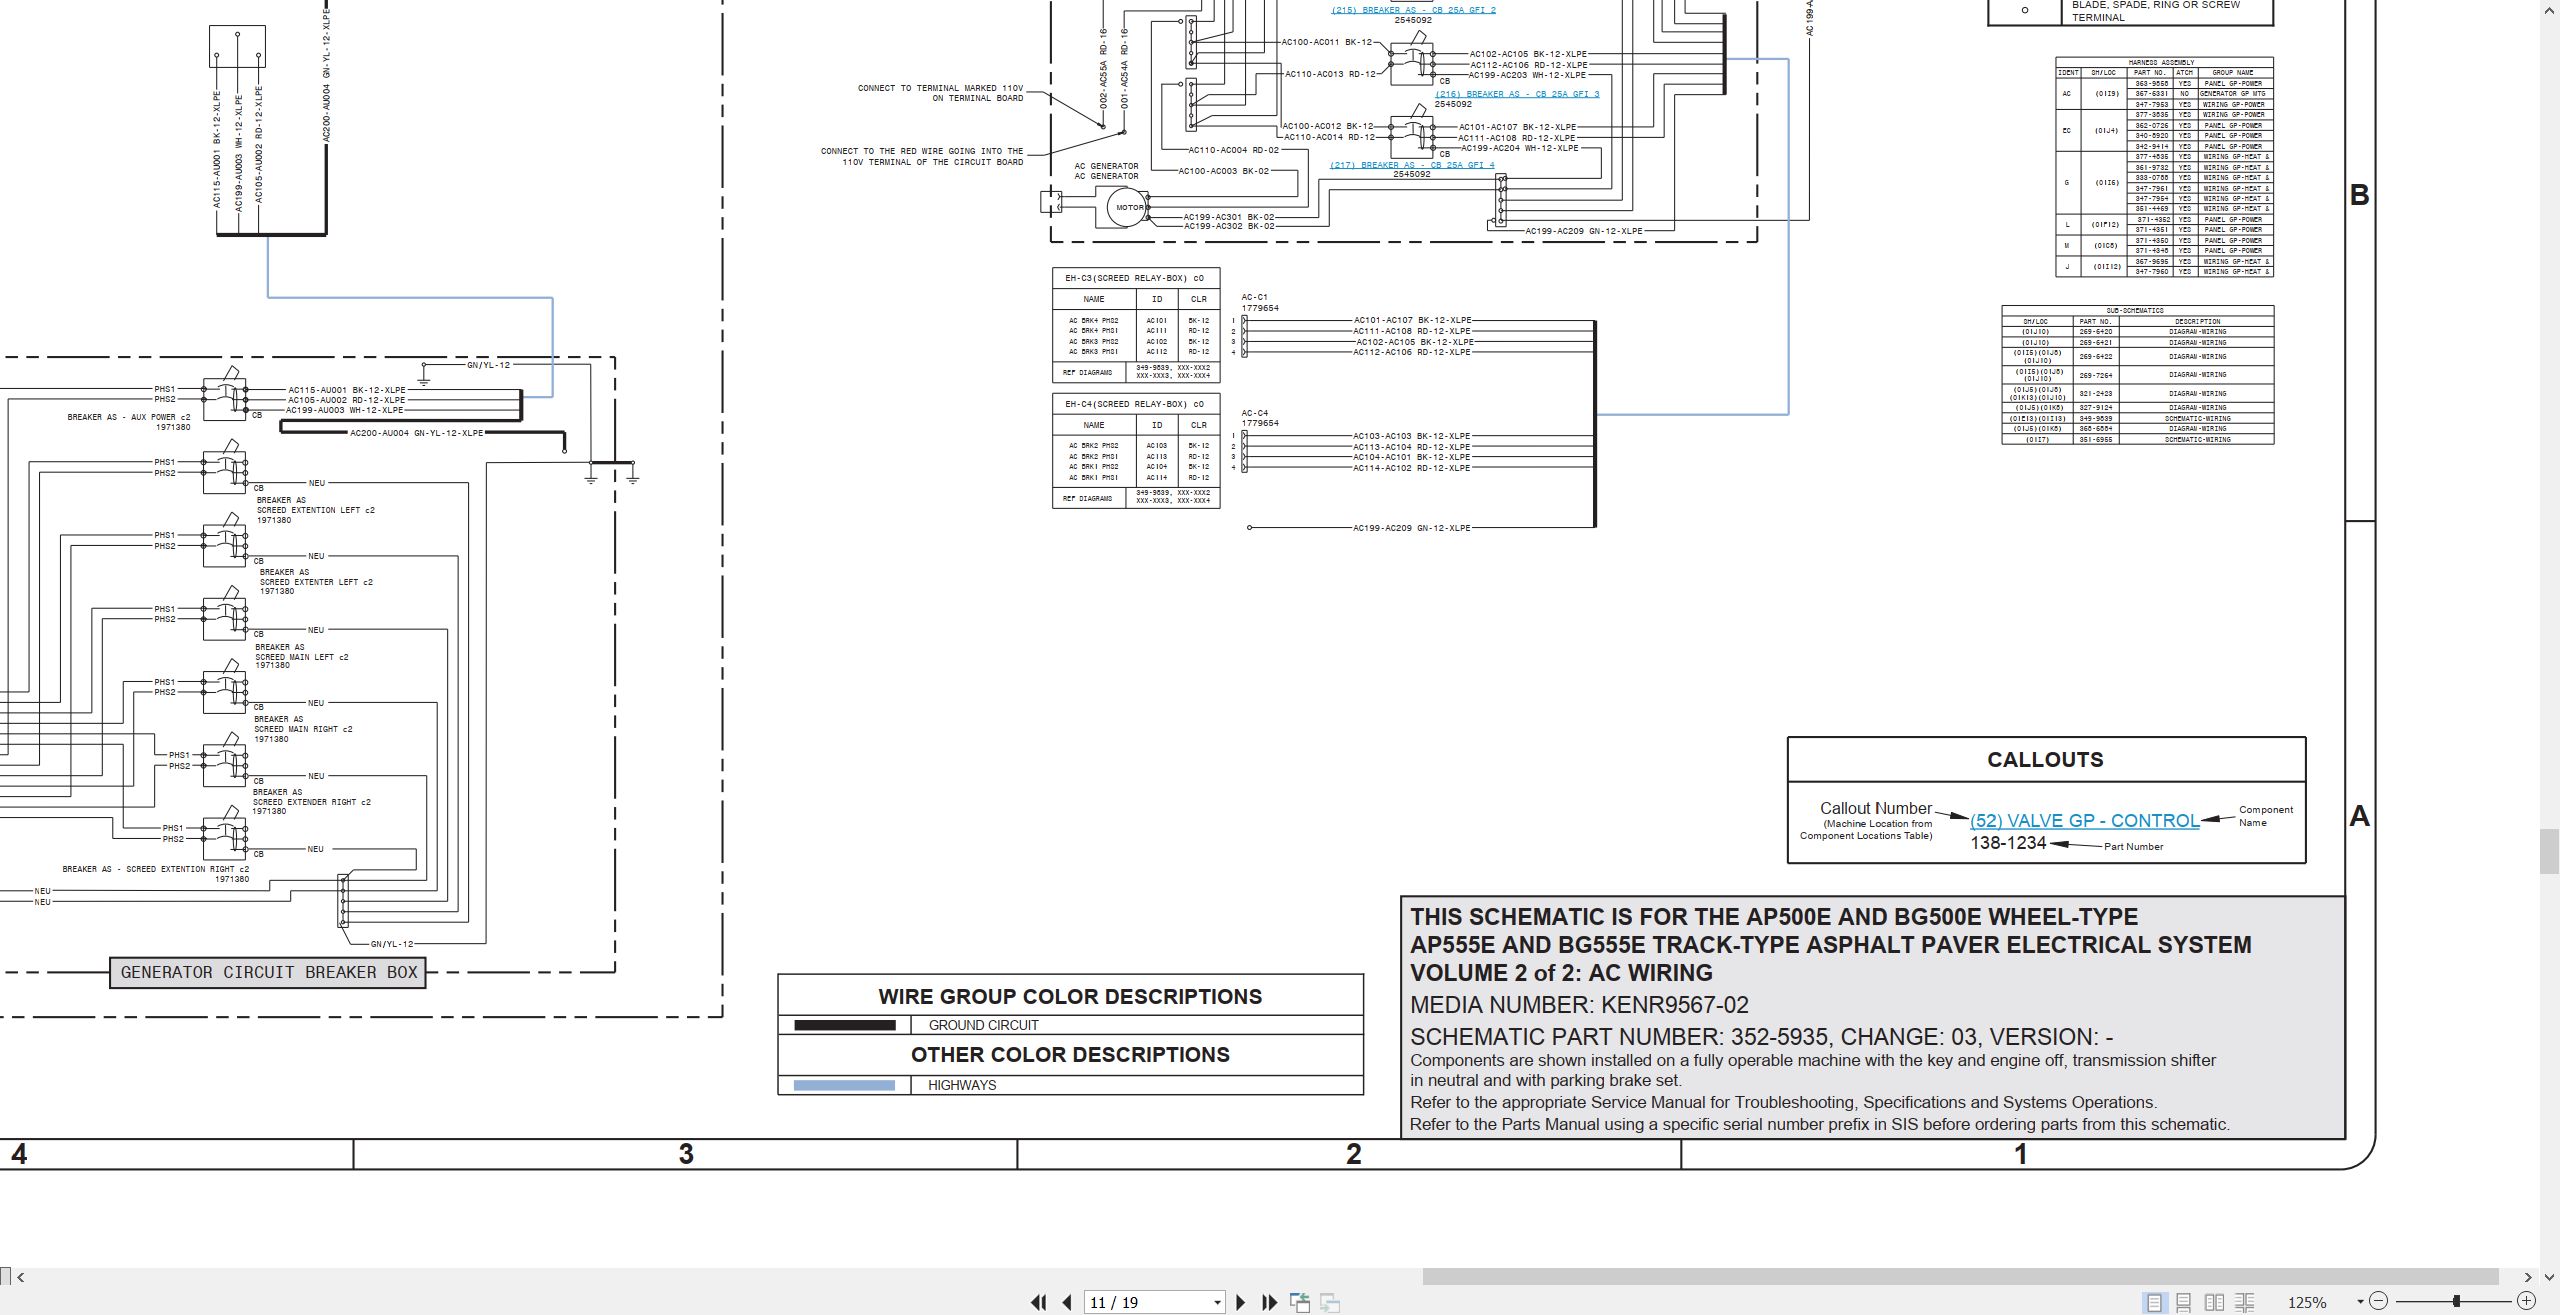Click the BREAKER AS SCREED MAIN LEFT c2 label
Viewport: 2560px width, 1315px height.
301,656
